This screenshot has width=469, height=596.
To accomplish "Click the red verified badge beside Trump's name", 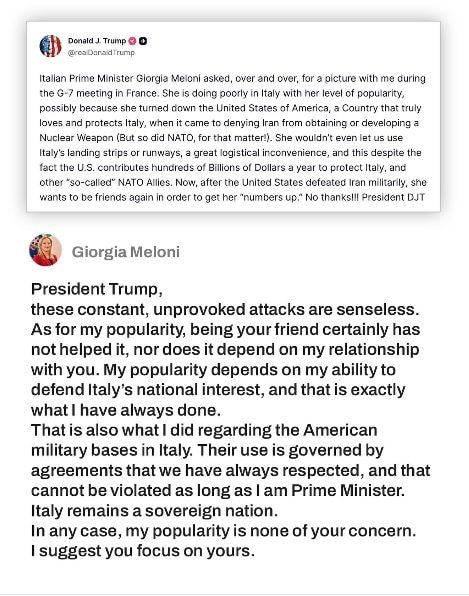I will click(132, 41).
